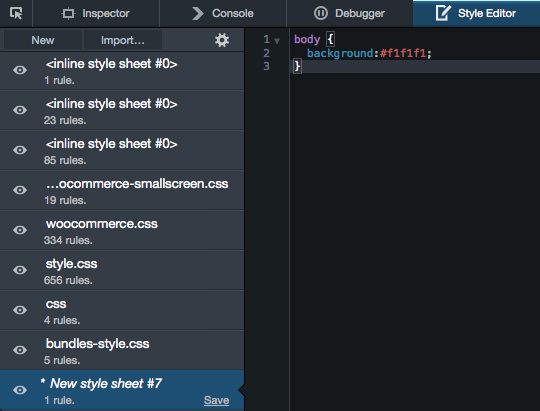The width and height of the screenshot is (540, 411).
Task: Click the Debugger pause icon
Action: 321,13
